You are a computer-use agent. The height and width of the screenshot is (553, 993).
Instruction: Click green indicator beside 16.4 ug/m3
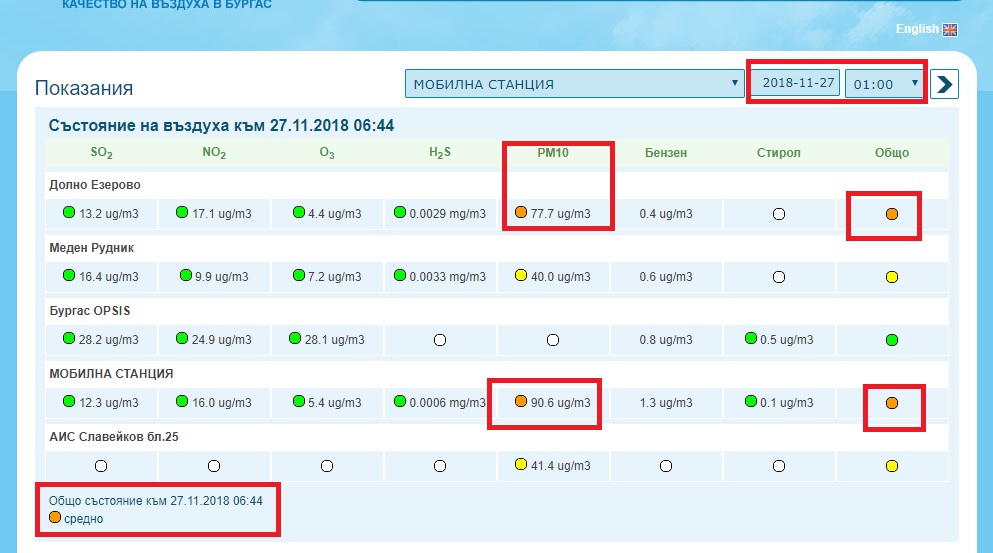(x=69, y=275)
